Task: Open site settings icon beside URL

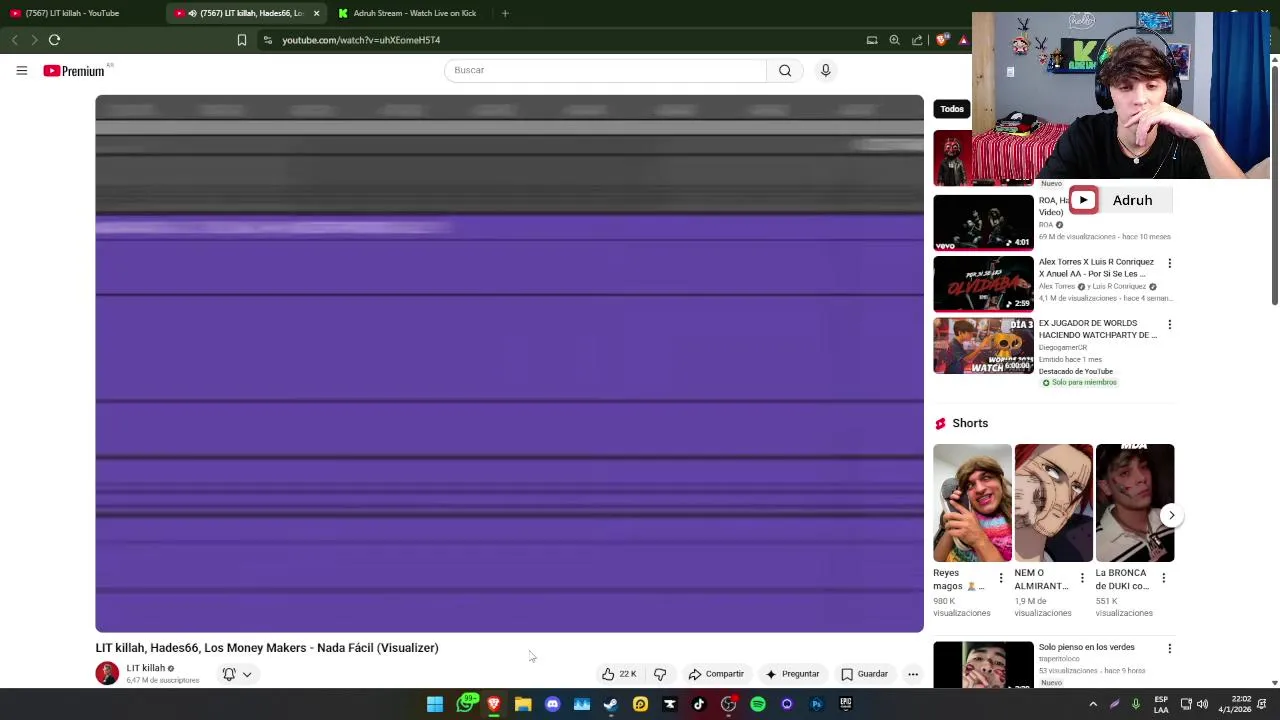Action: tap(267, 40)
